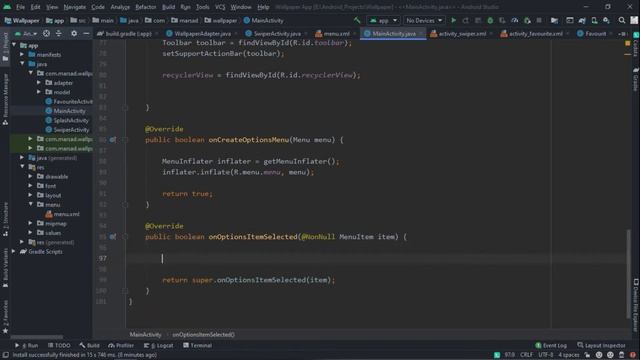Expand the manifests folder
The image size is (640, 360).
point(22,54)
